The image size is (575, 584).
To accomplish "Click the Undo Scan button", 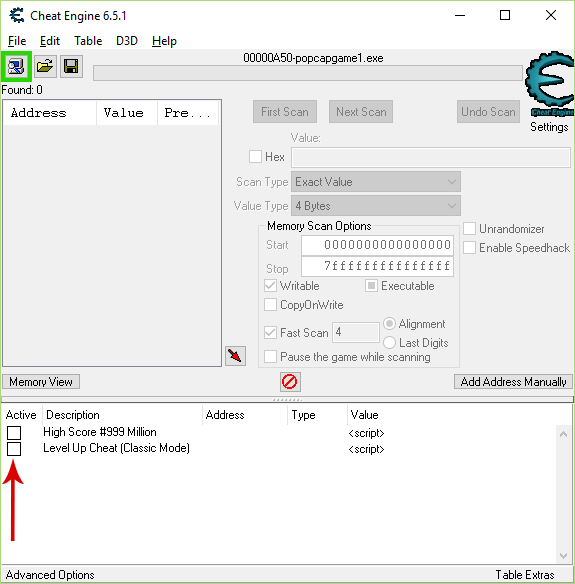I will (488, 111).
